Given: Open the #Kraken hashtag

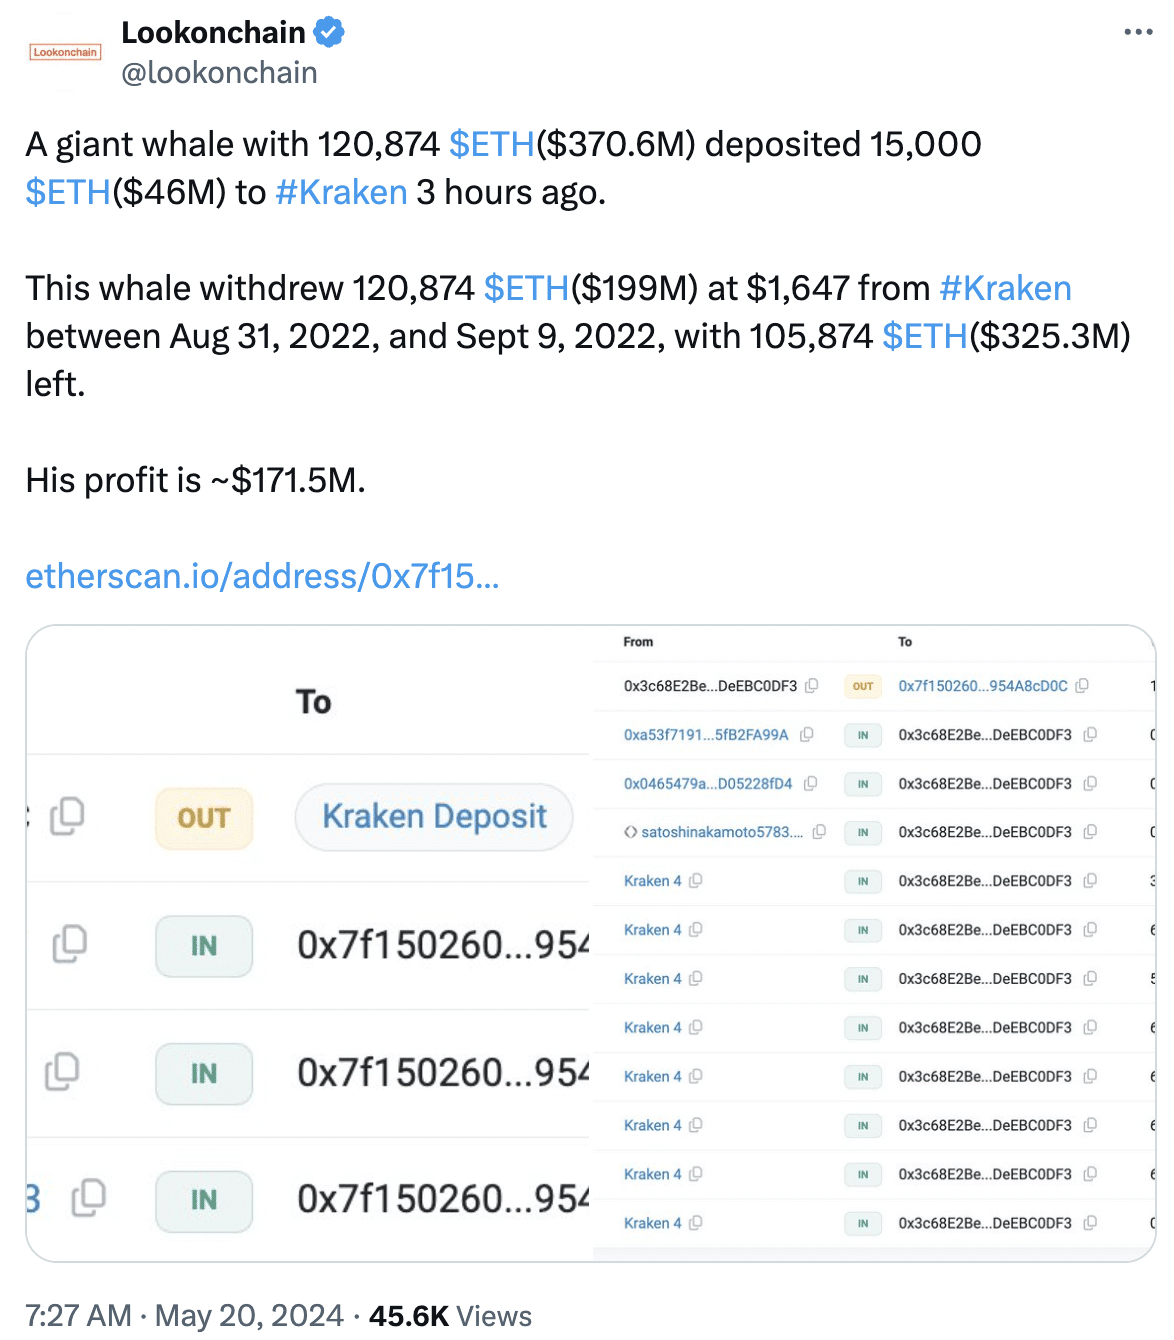Looking at the screenshot, I should point(339,192).
